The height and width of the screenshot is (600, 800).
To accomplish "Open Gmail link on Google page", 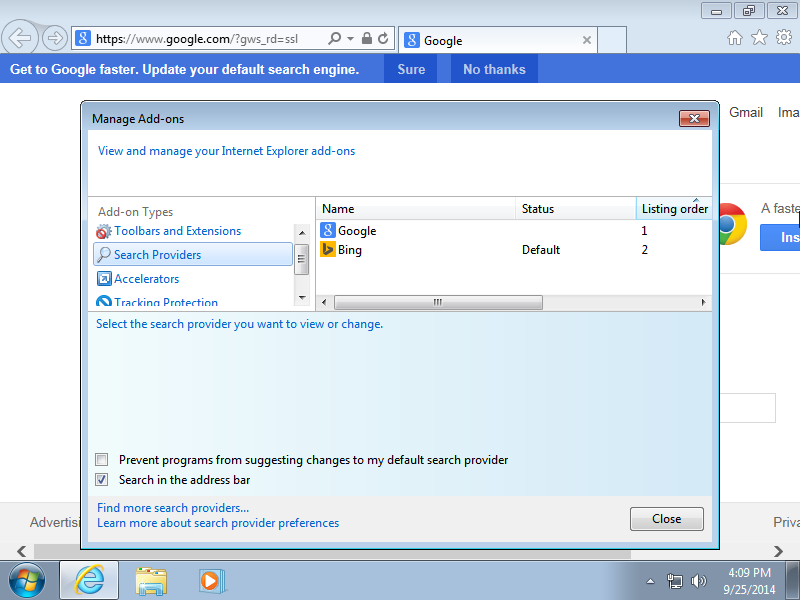I will pyautogui.click(x=745, y=112).
